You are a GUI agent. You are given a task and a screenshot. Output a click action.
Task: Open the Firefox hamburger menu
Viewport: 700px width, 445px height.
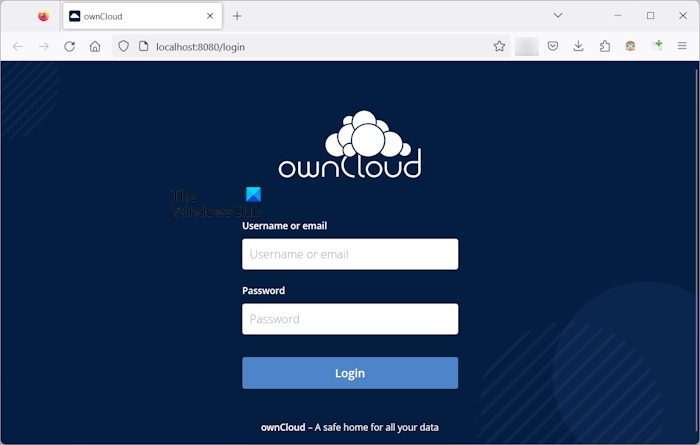point(682,46)
